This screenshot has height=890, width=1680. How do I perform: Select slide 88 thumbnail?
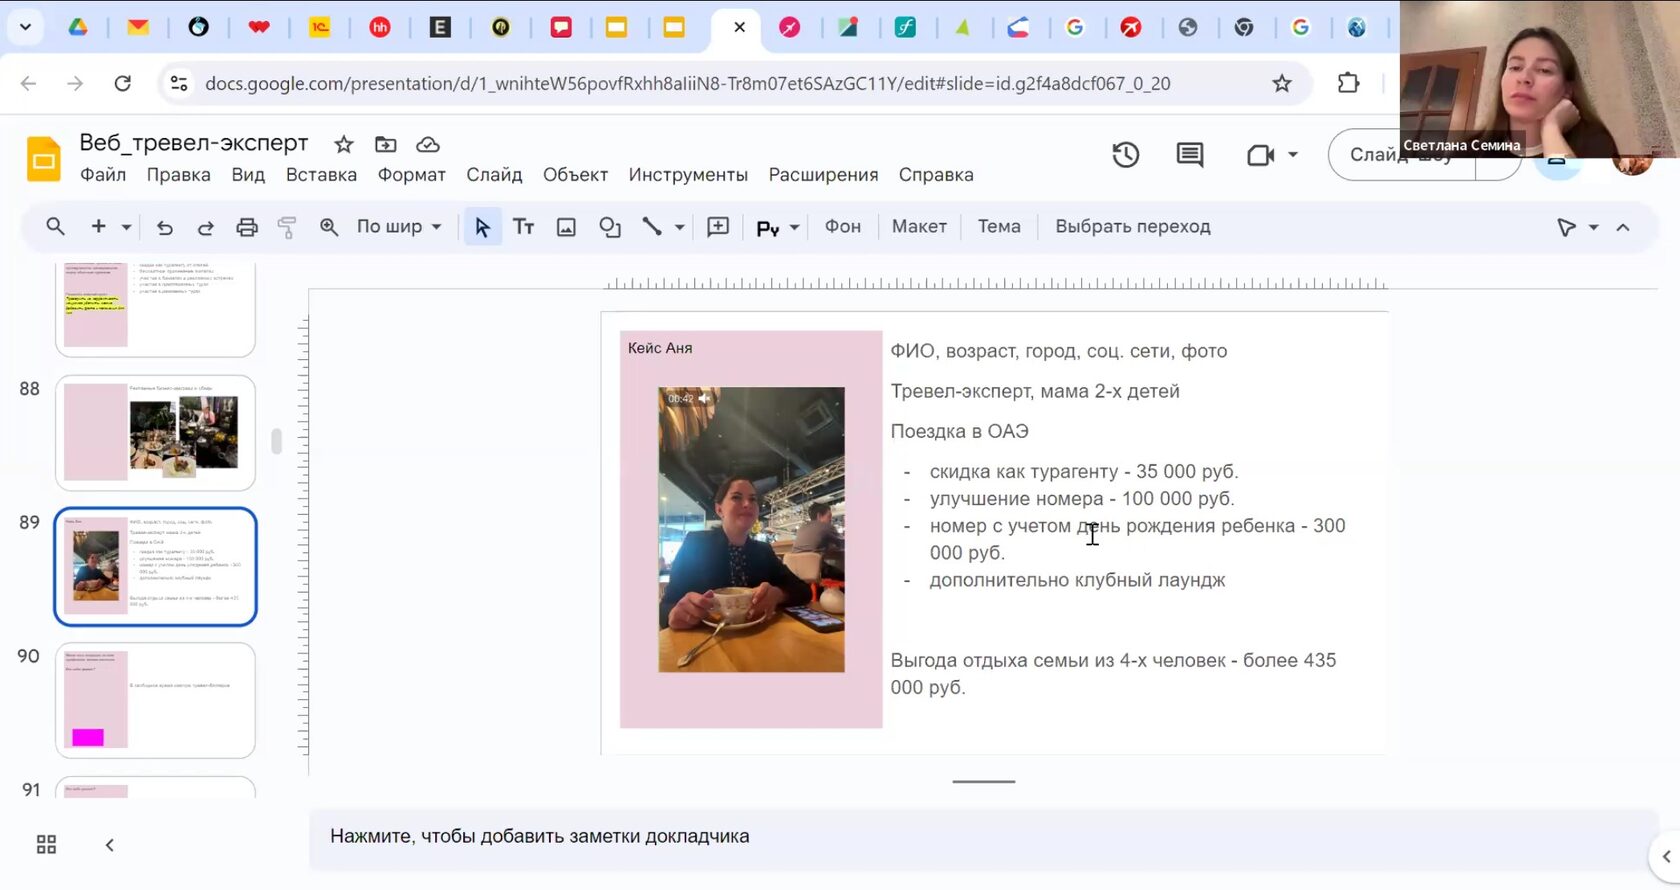(x=155, y=433)
